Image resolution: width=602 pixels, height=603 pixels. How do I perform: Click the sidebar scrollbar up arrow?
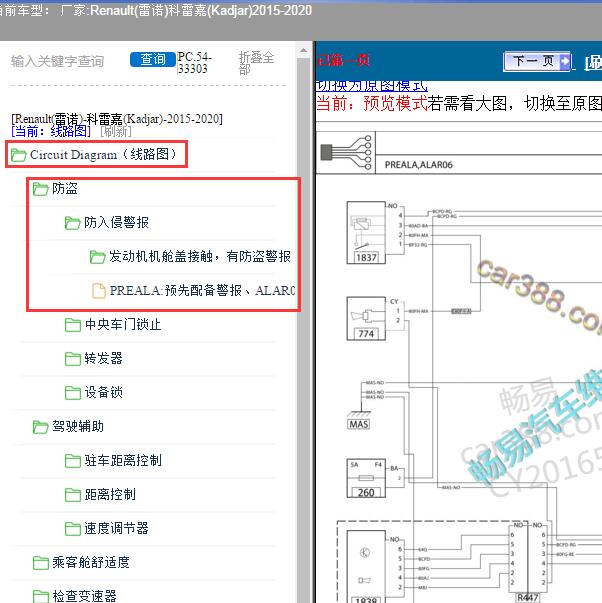[x=303, y=50]
